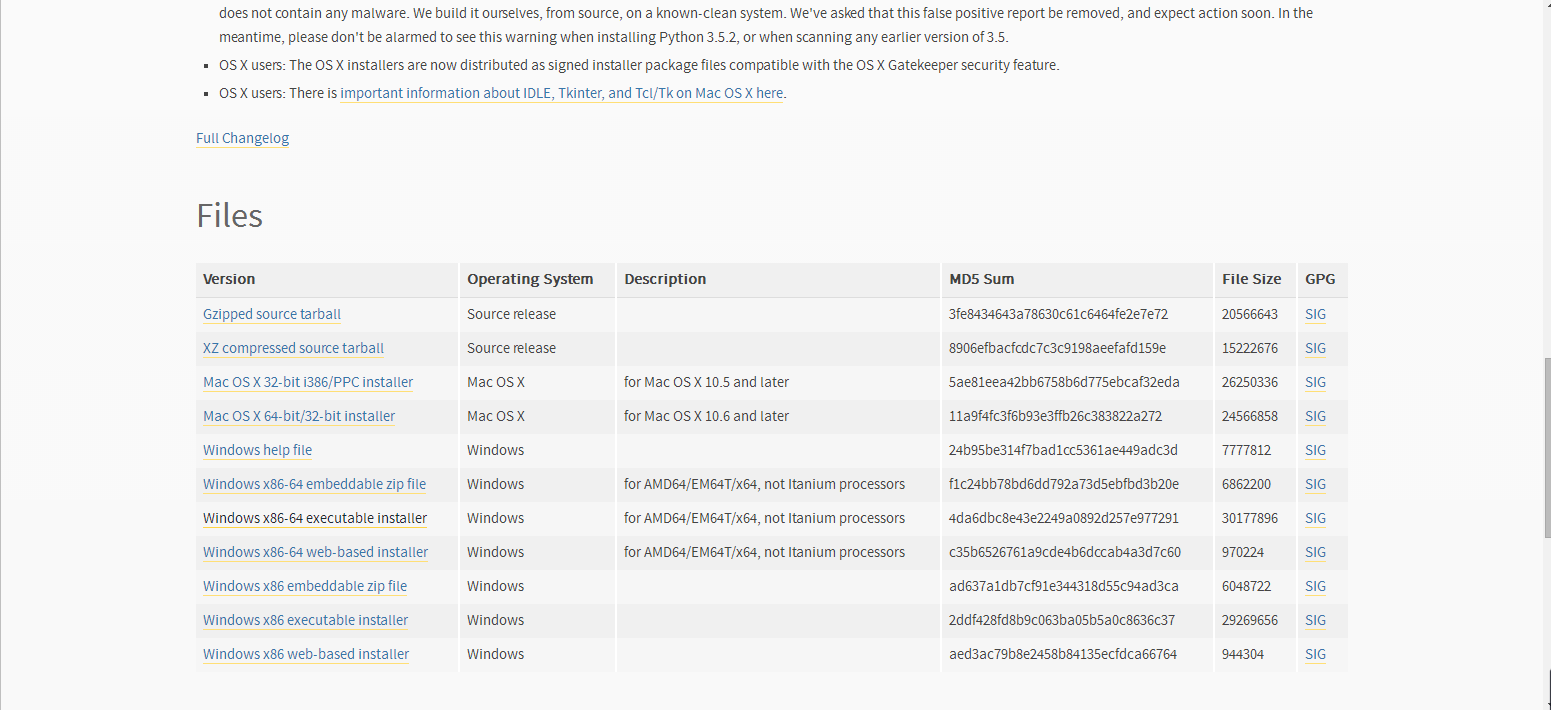Click SIG link for Windows help file
This screenshot has height=710, width=1551.
tap(1315, 450)
